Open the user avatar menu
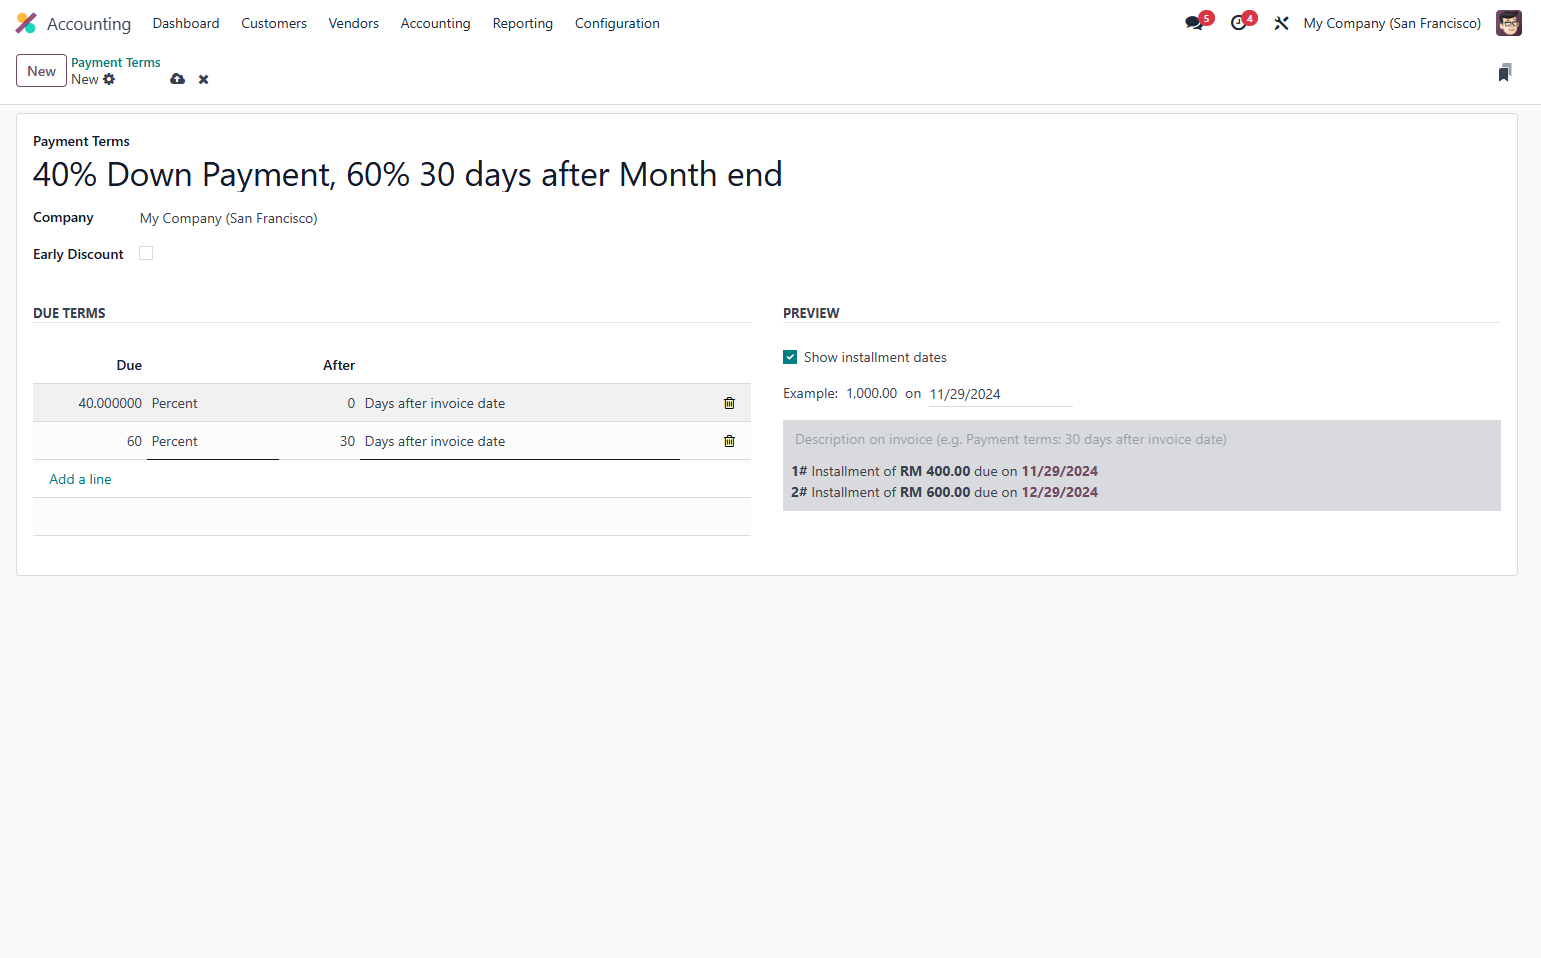1541x958 pixels. pos(1508,23)
